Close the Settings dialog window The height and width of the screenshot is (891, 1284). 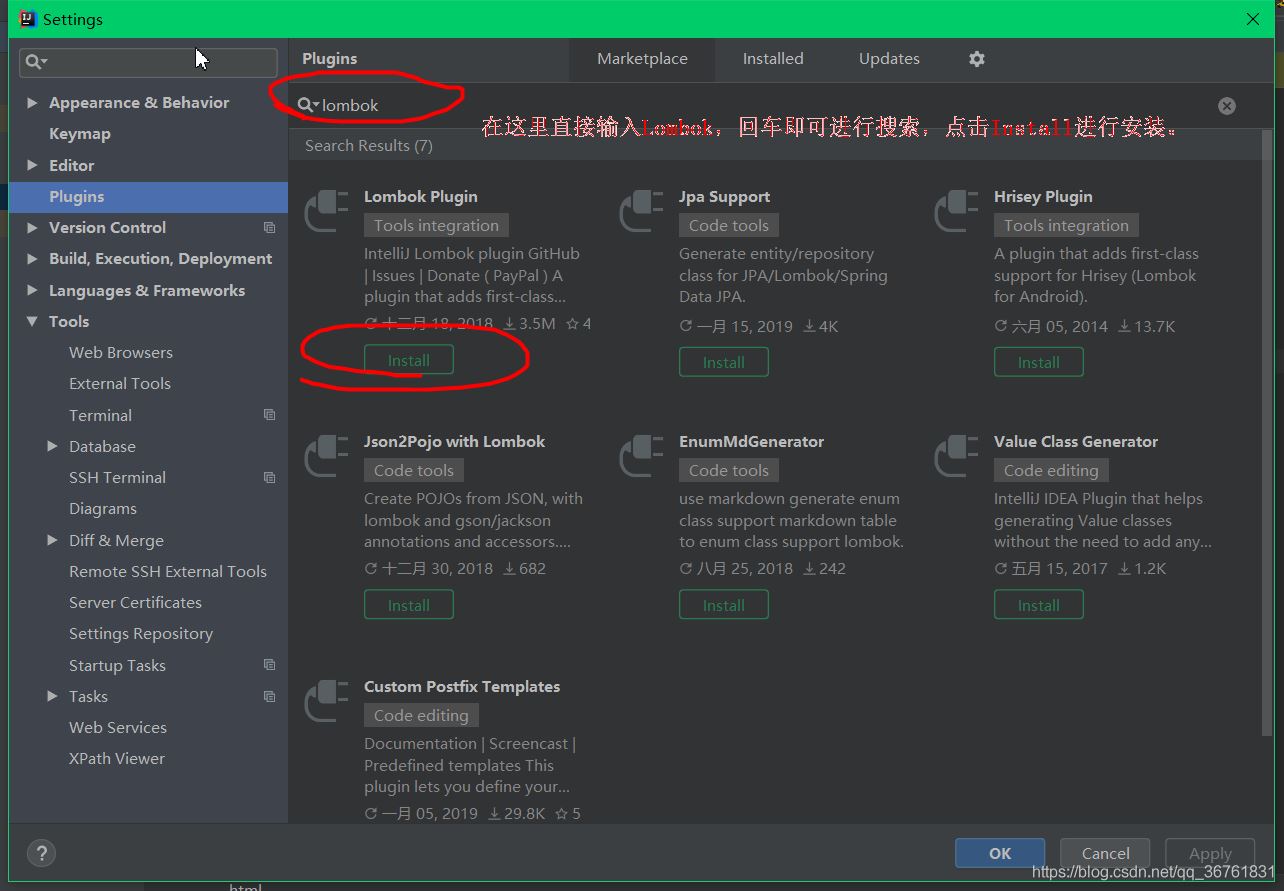pyautogui.click(x=1253, y=19)
